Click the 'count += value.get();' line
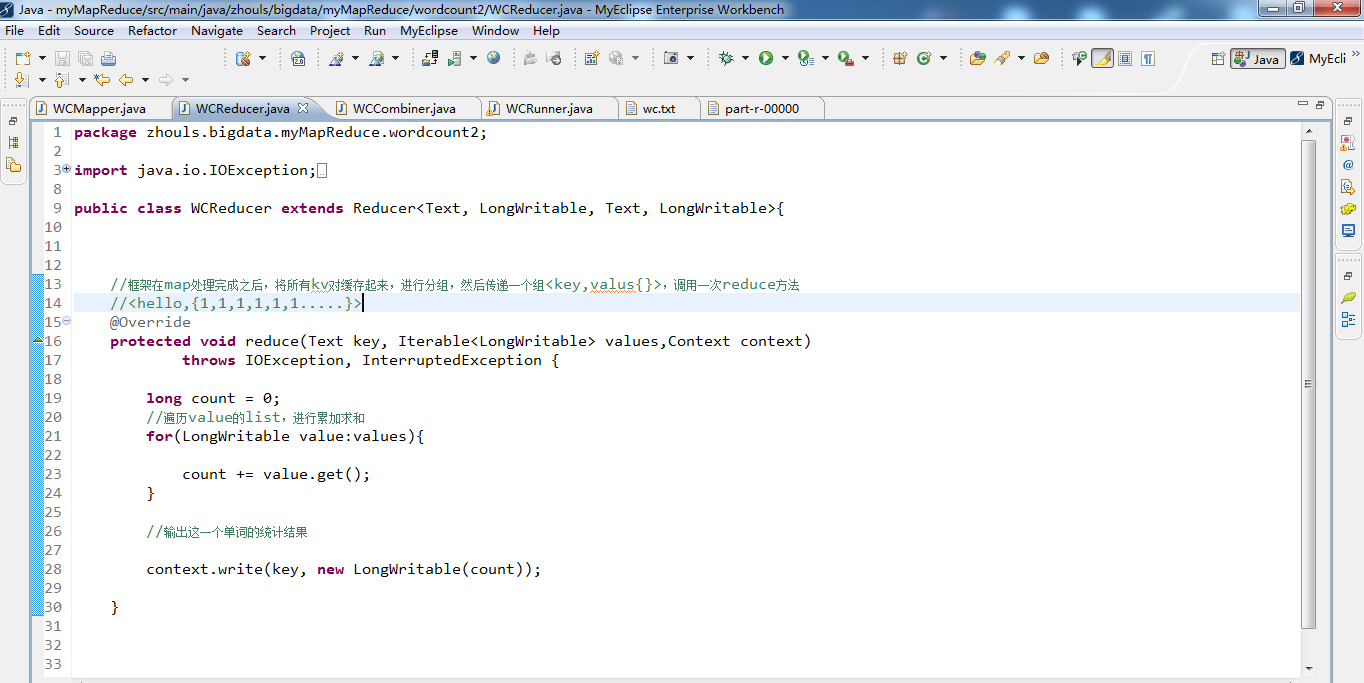Screen dimensions: 1364x683 (x=276, y=474)
